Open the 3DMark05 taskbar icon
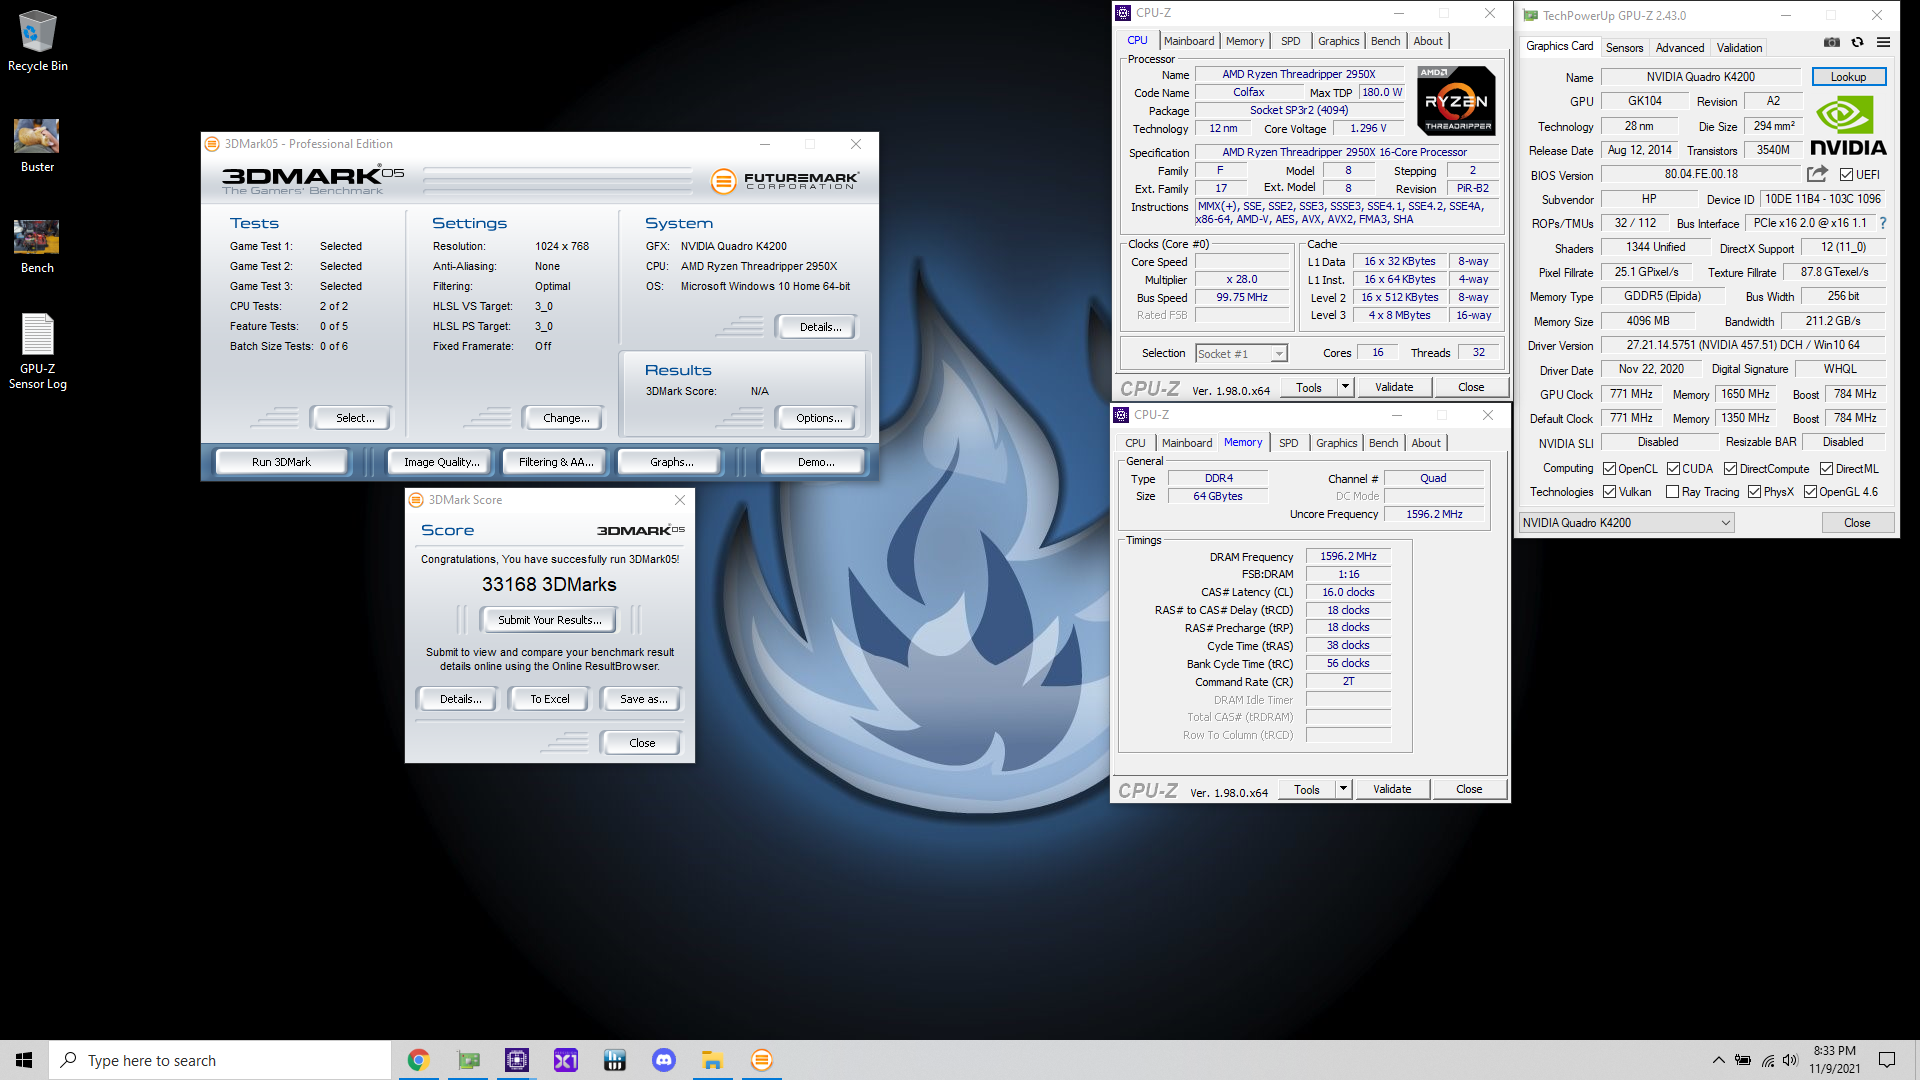Screen dimensions: 1920x1080 coord(761,1060)
